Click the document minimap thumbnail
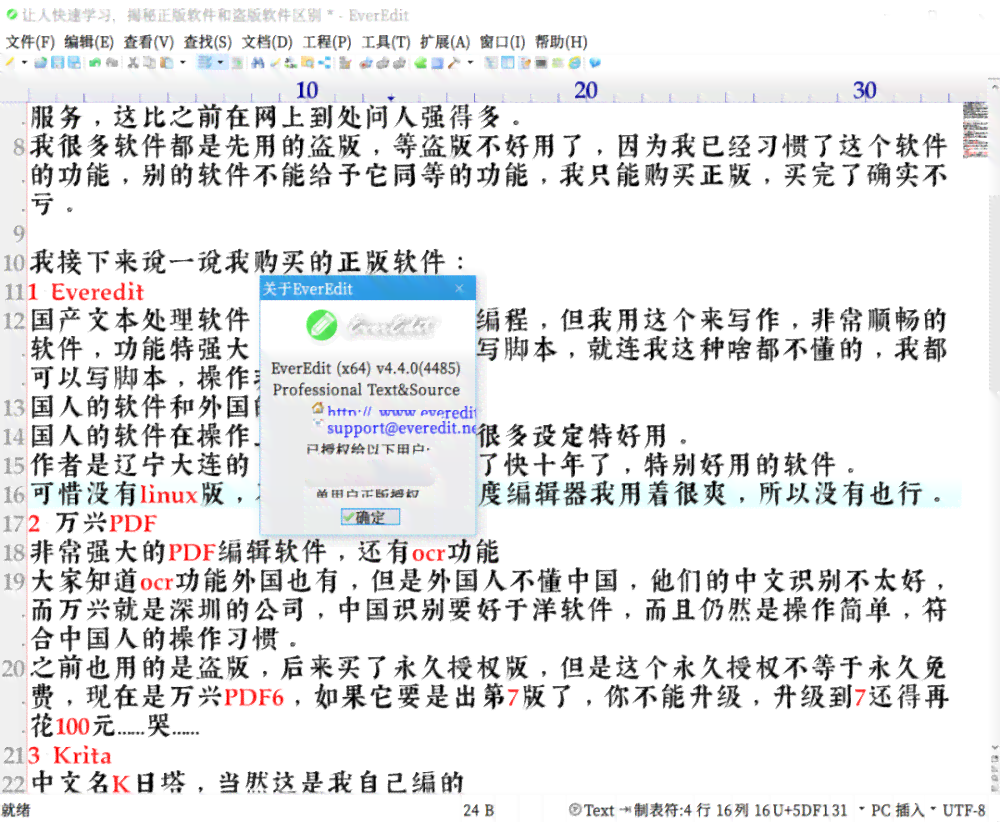Image resolution: width=1000 pixels, height=822 pixels. tap(974, 129)
